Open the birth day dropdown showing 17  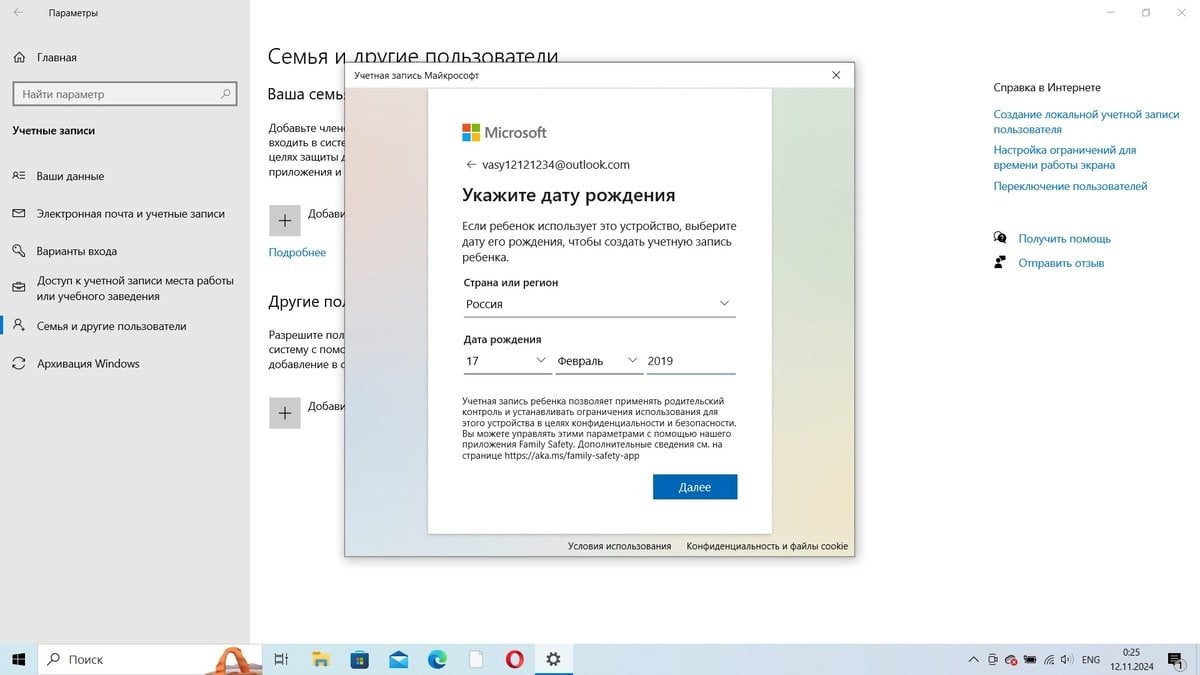(507, 360)
